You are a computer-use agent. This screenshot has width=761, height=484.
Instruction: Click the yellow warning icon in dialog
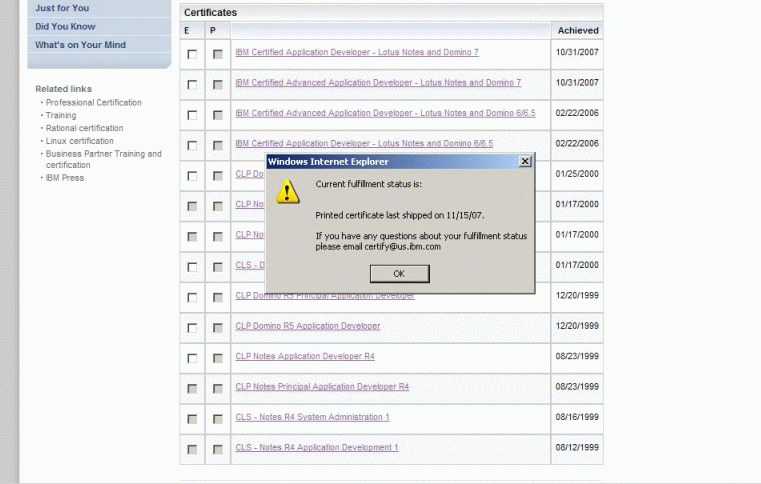[288, 191]
